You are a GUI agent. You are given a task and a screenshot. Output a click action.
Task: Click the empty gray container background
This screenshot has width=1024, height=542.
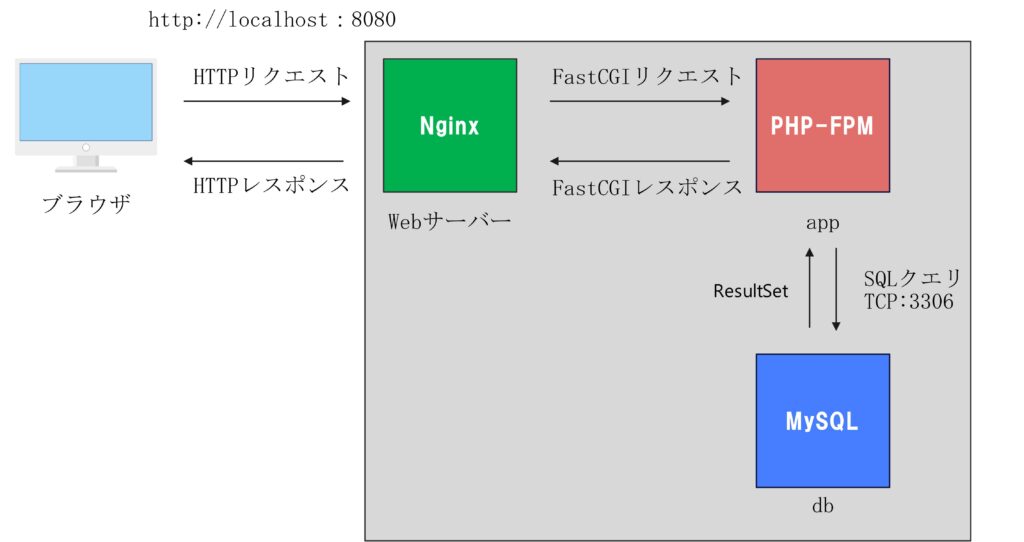point(555,392)
